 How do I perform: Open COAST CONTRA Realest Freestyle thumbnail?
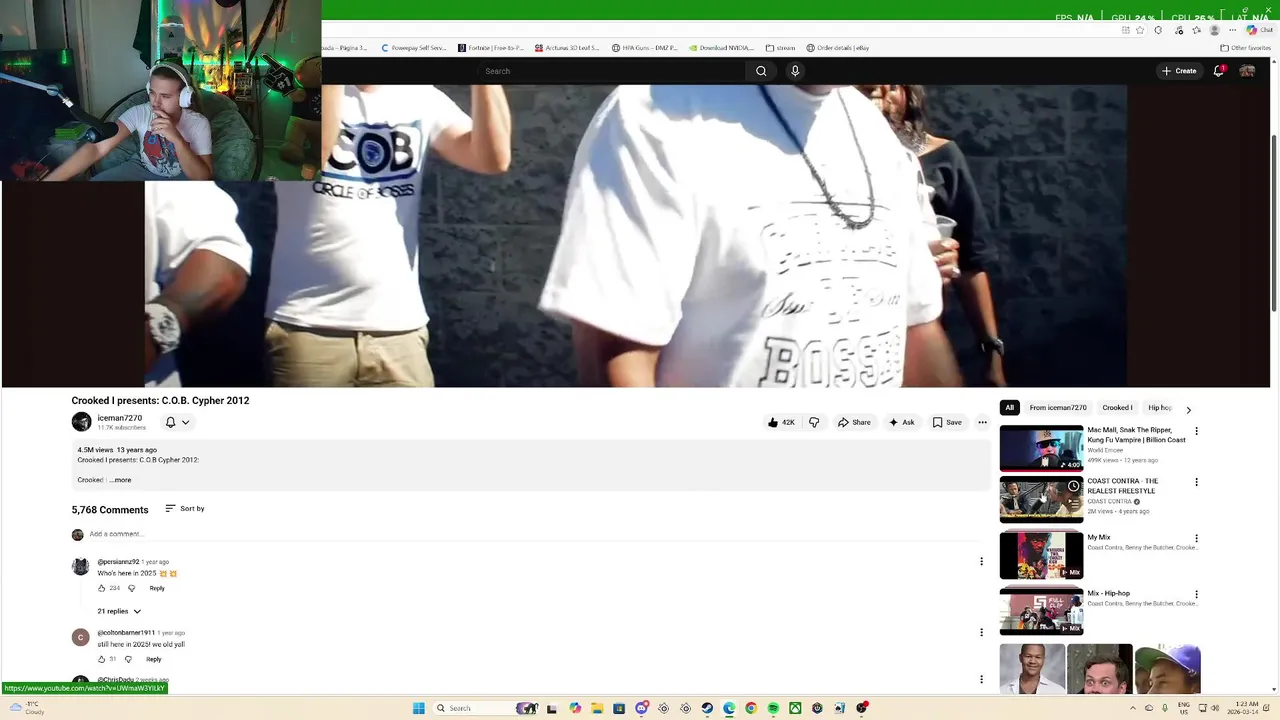[x=1041, y=499]
